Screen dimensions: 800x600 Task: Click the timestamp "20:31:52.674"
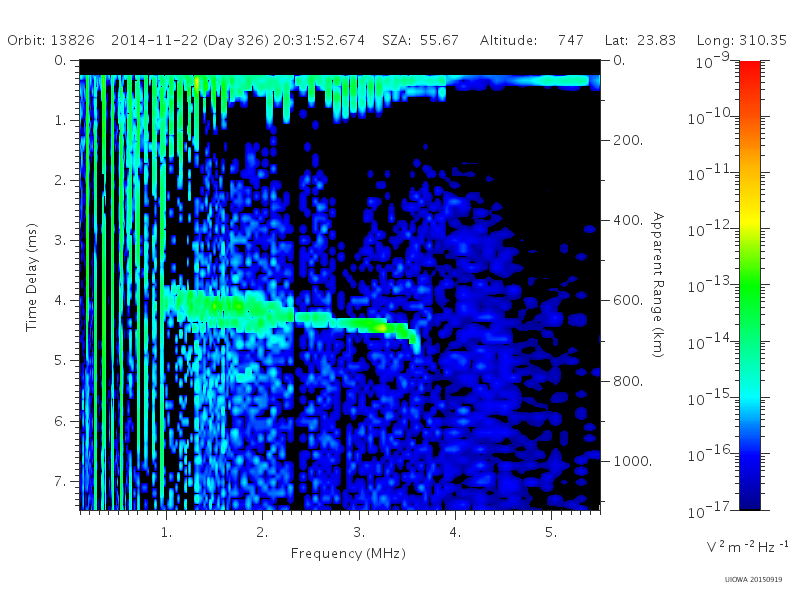(319, 40)
